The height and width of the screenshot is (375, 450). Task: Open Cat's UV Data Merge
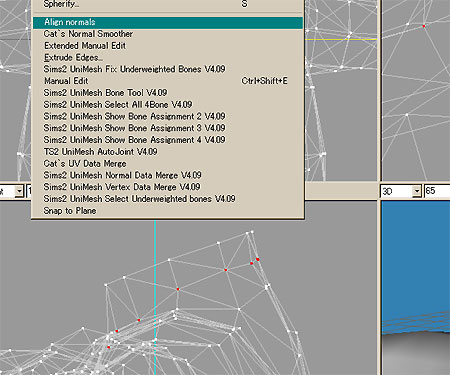pos(168,164)
